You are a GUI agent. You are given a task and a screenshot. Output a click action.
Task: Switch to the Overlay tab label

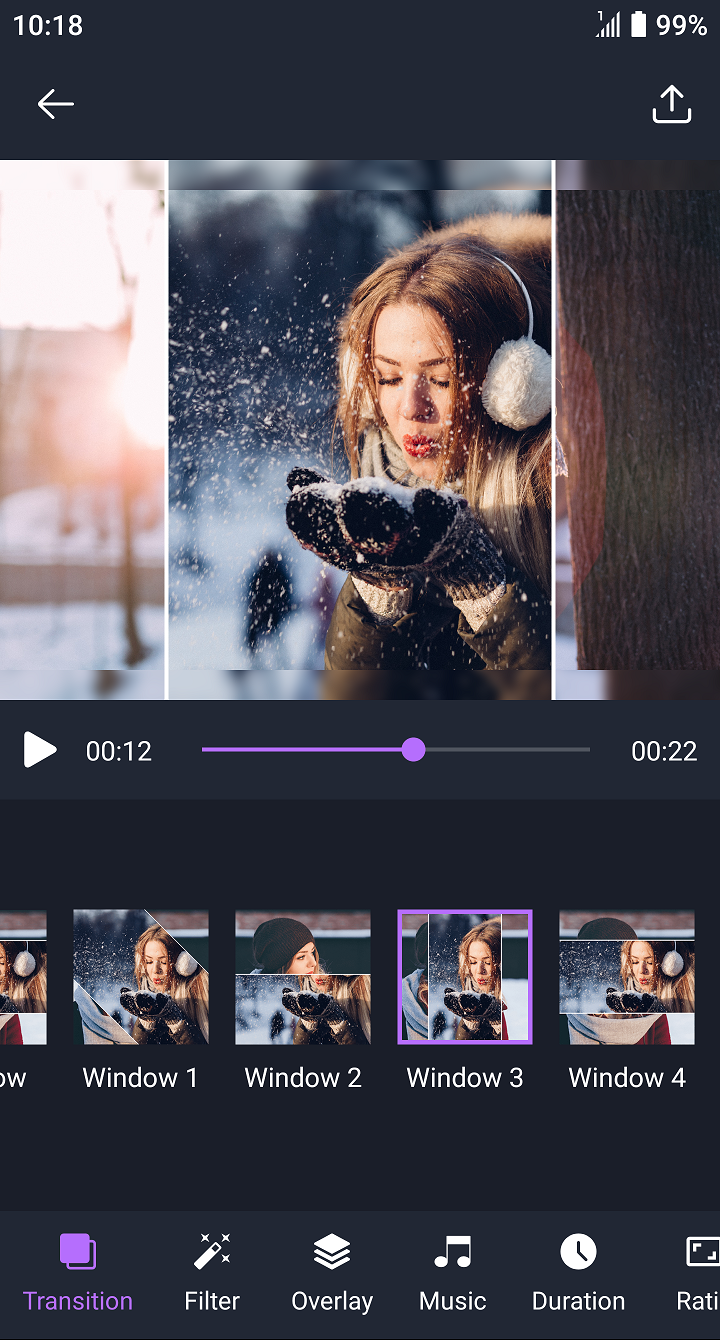(x=332, y=1301)
